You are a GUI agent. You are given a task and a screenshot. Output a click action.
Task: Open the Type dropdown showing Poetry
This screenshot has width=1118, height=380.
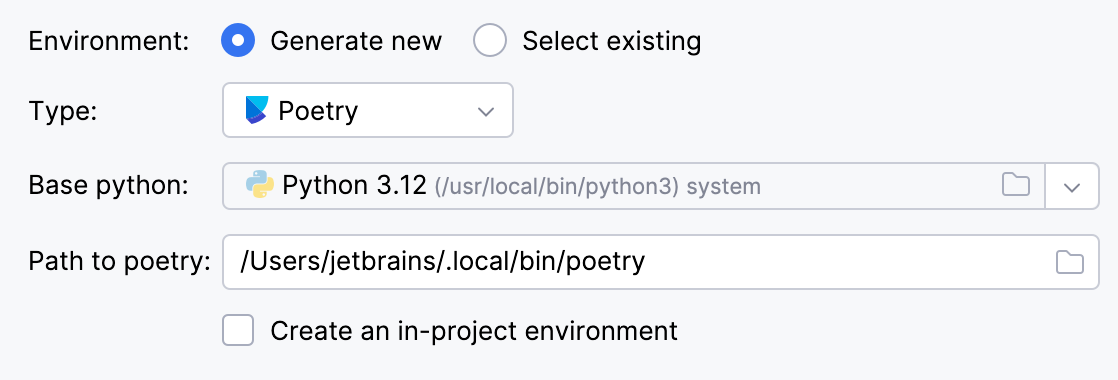[x=368, y=110]
